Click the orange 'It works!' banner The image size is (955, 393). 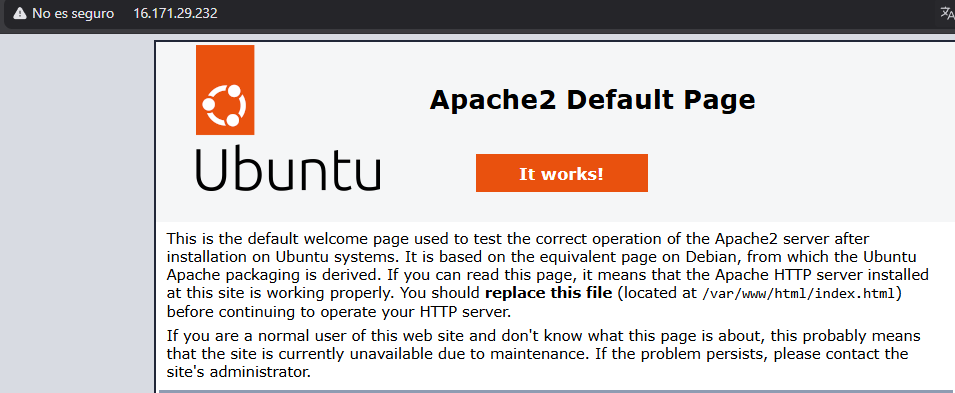point(562,173)
